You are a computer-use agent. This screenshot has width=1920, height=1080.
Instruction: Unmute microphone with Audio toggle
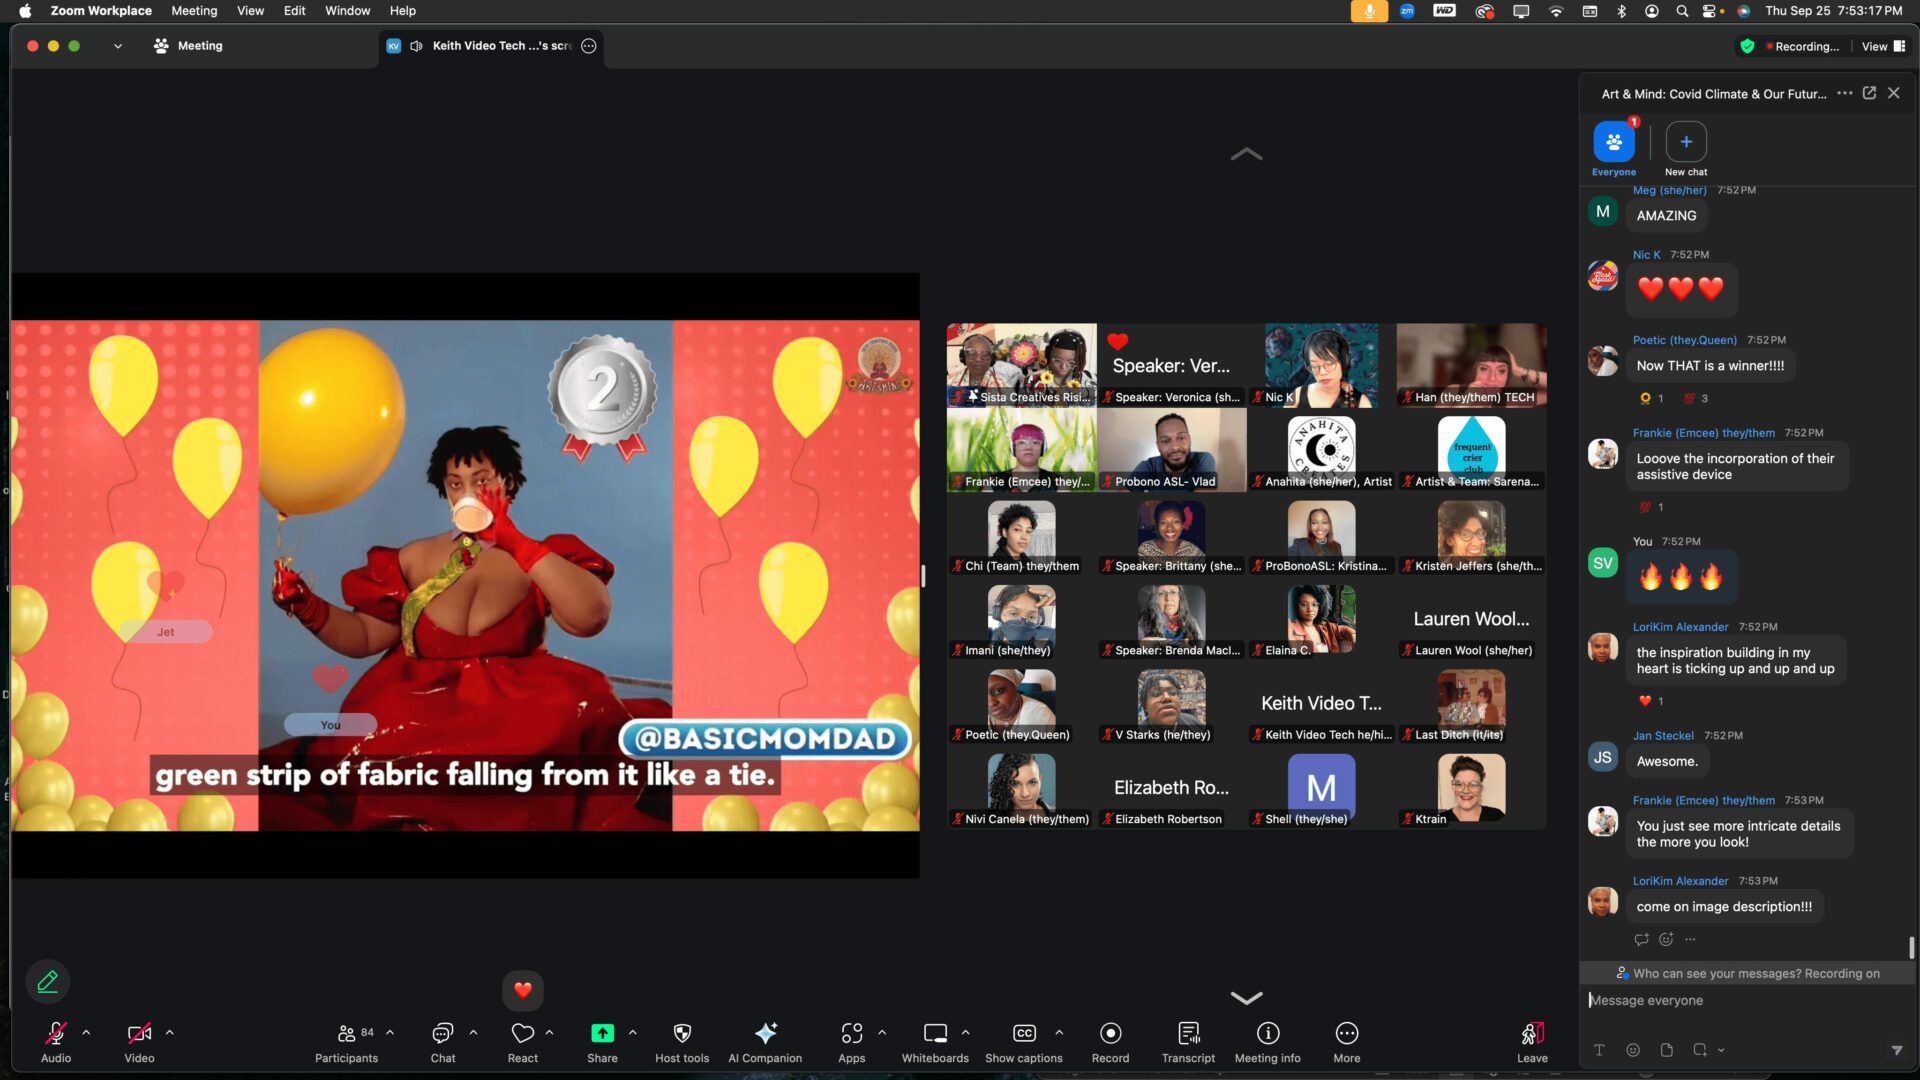pyautogui.click(x=56, y=1034)
